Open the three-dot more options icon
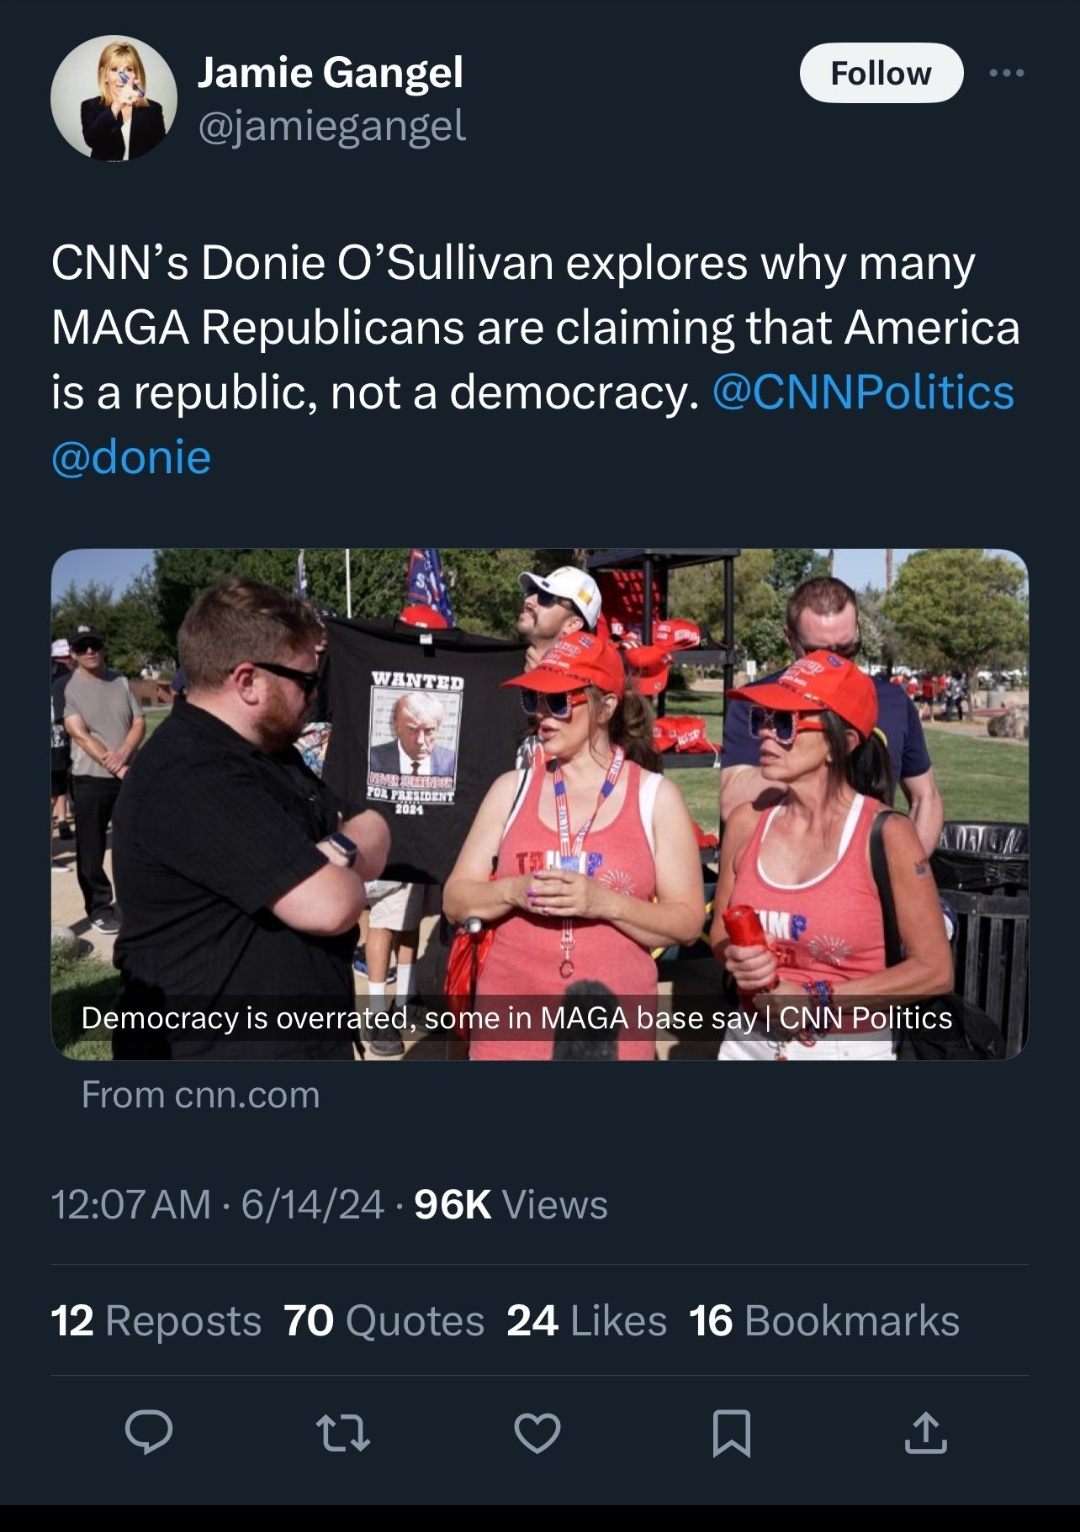1080x1532 pixels. click(1008, 71)
